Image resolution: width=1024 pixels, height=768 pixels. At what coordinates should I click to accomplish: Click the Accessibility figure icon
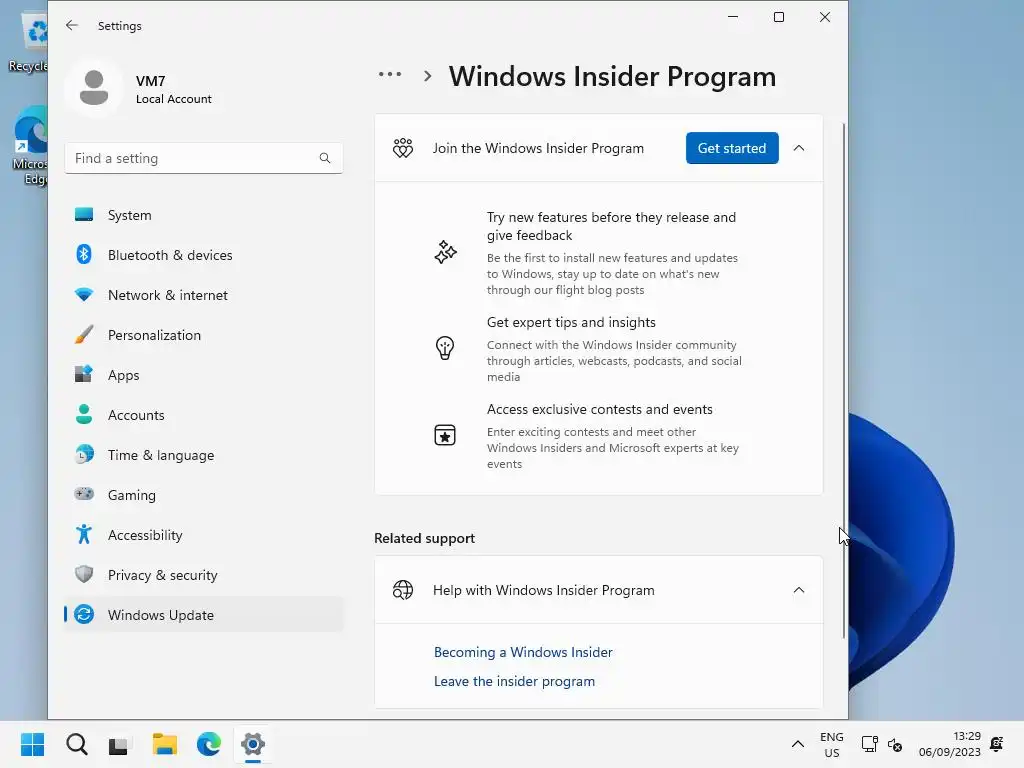[84, 534]
